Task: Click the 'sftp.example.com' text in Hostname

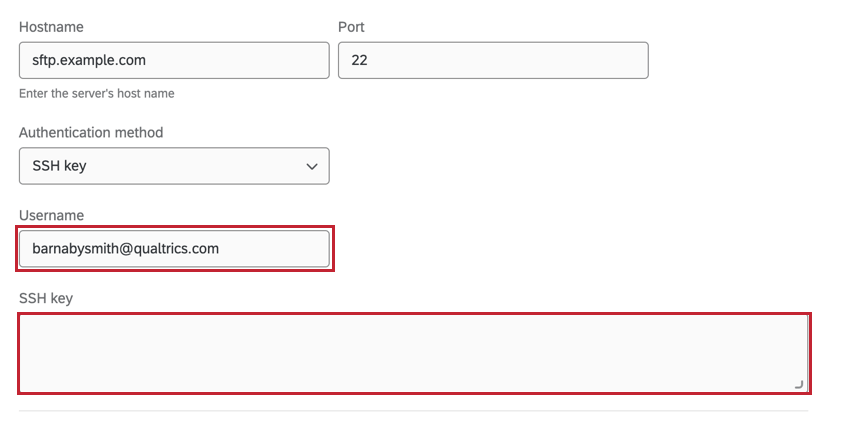Action: (x=89, y=60)
